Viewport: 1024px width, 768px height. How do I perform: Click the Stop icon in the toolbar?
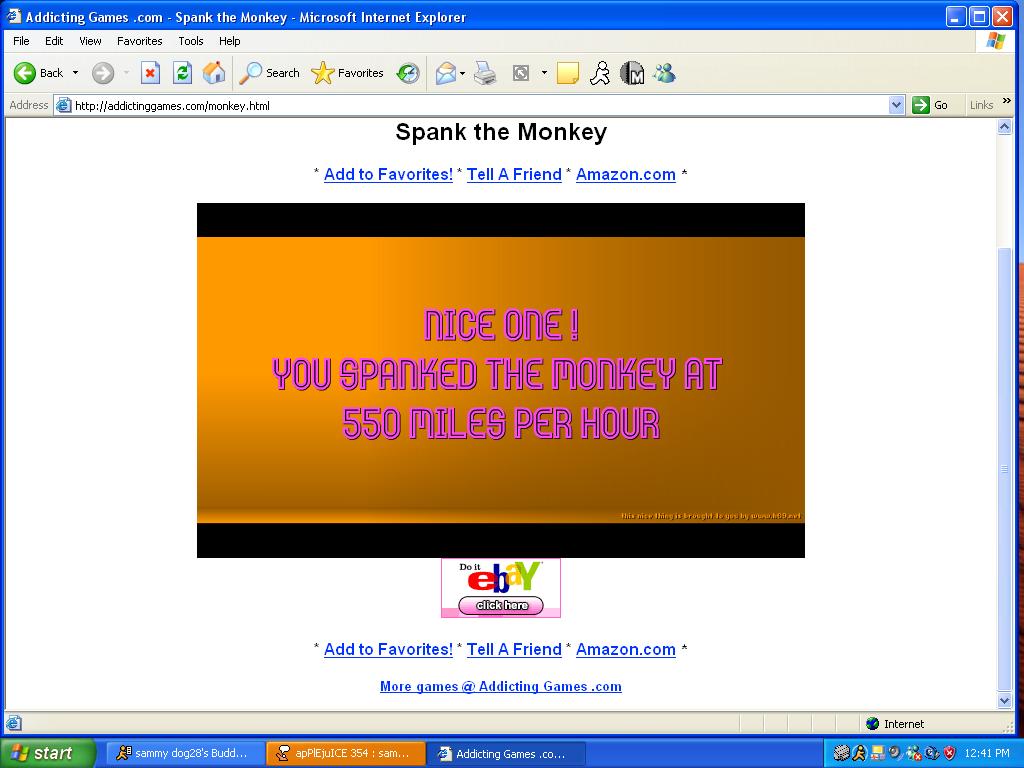tap(150, 73)
